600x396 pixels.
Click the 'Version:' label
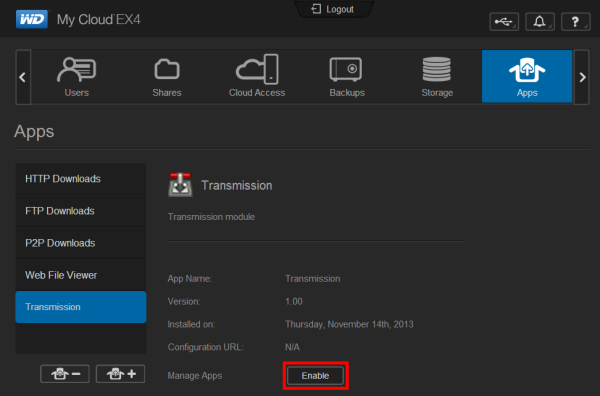point(184,301)
